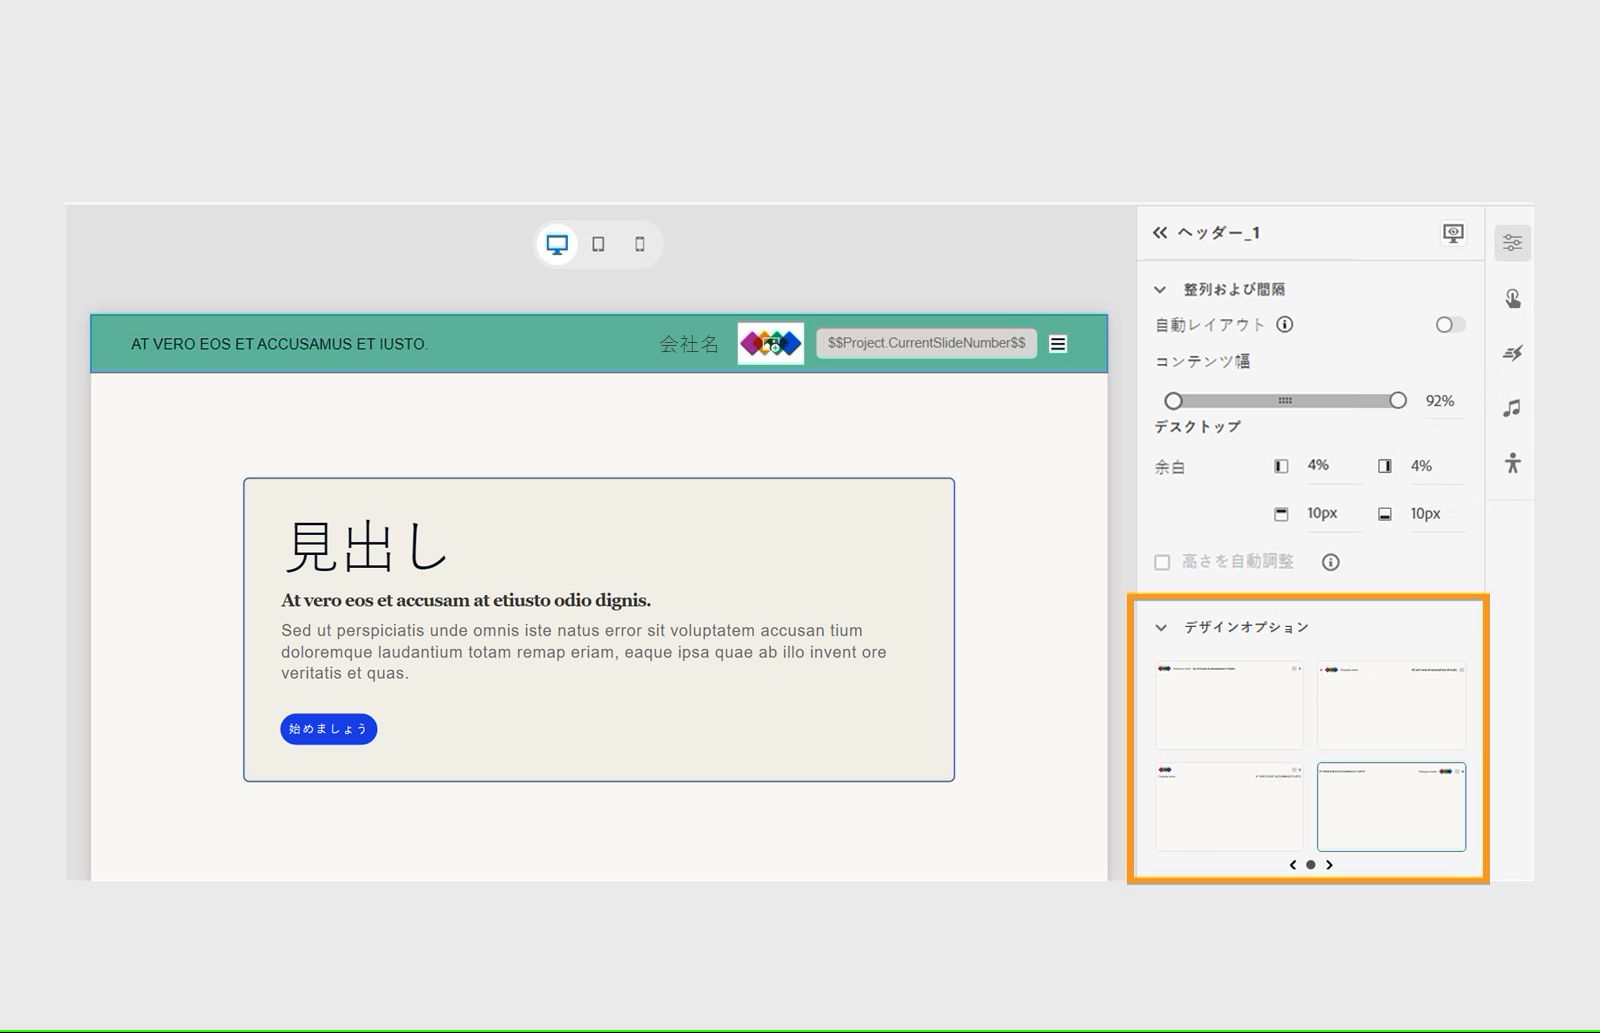Click the right padding icon in 余白 row
The image size is (1600, 1033).
click(x=1385, y=466)
